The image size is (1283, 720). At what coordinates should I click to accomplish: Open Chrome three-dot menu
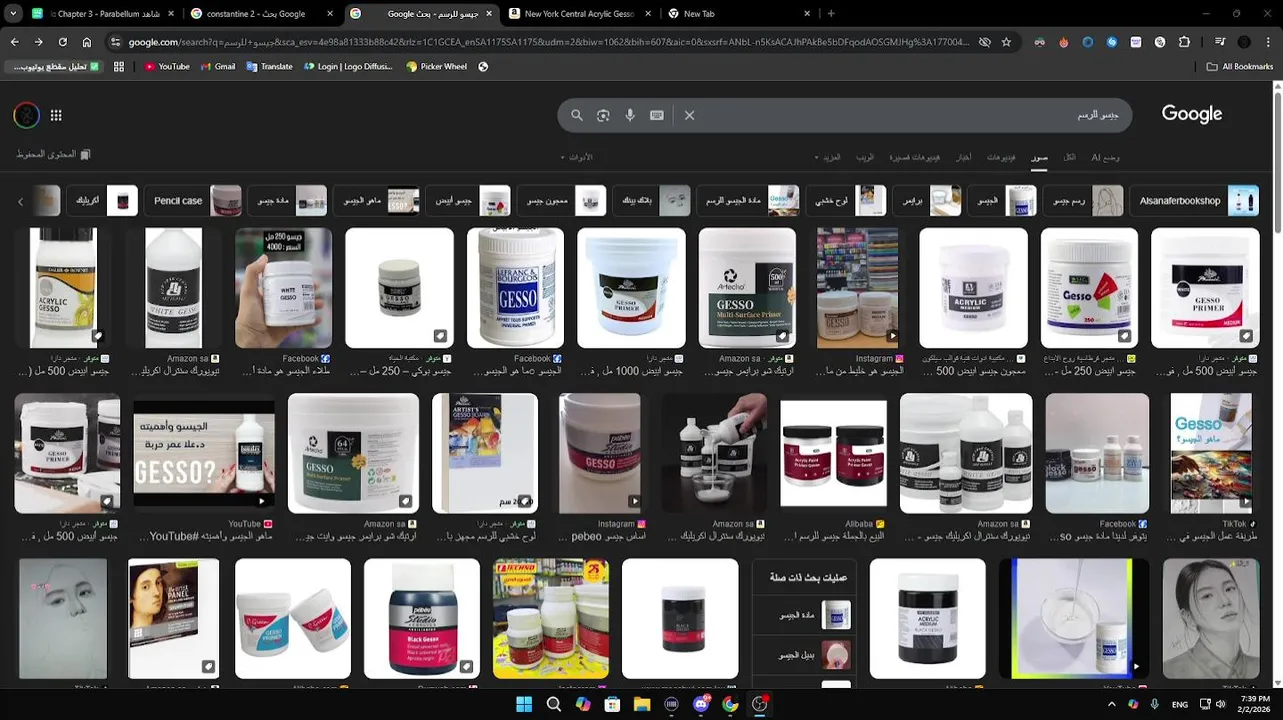1269,42
